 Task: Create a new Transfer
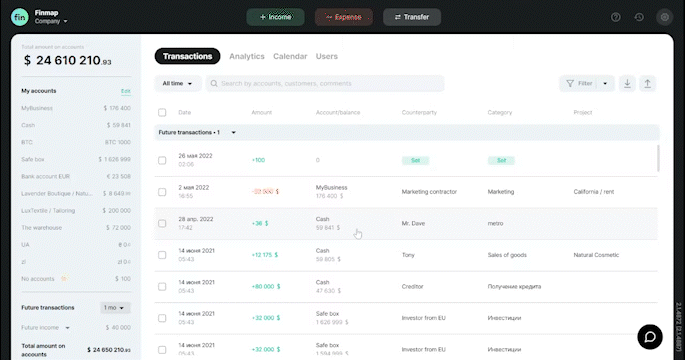(412, 17)
